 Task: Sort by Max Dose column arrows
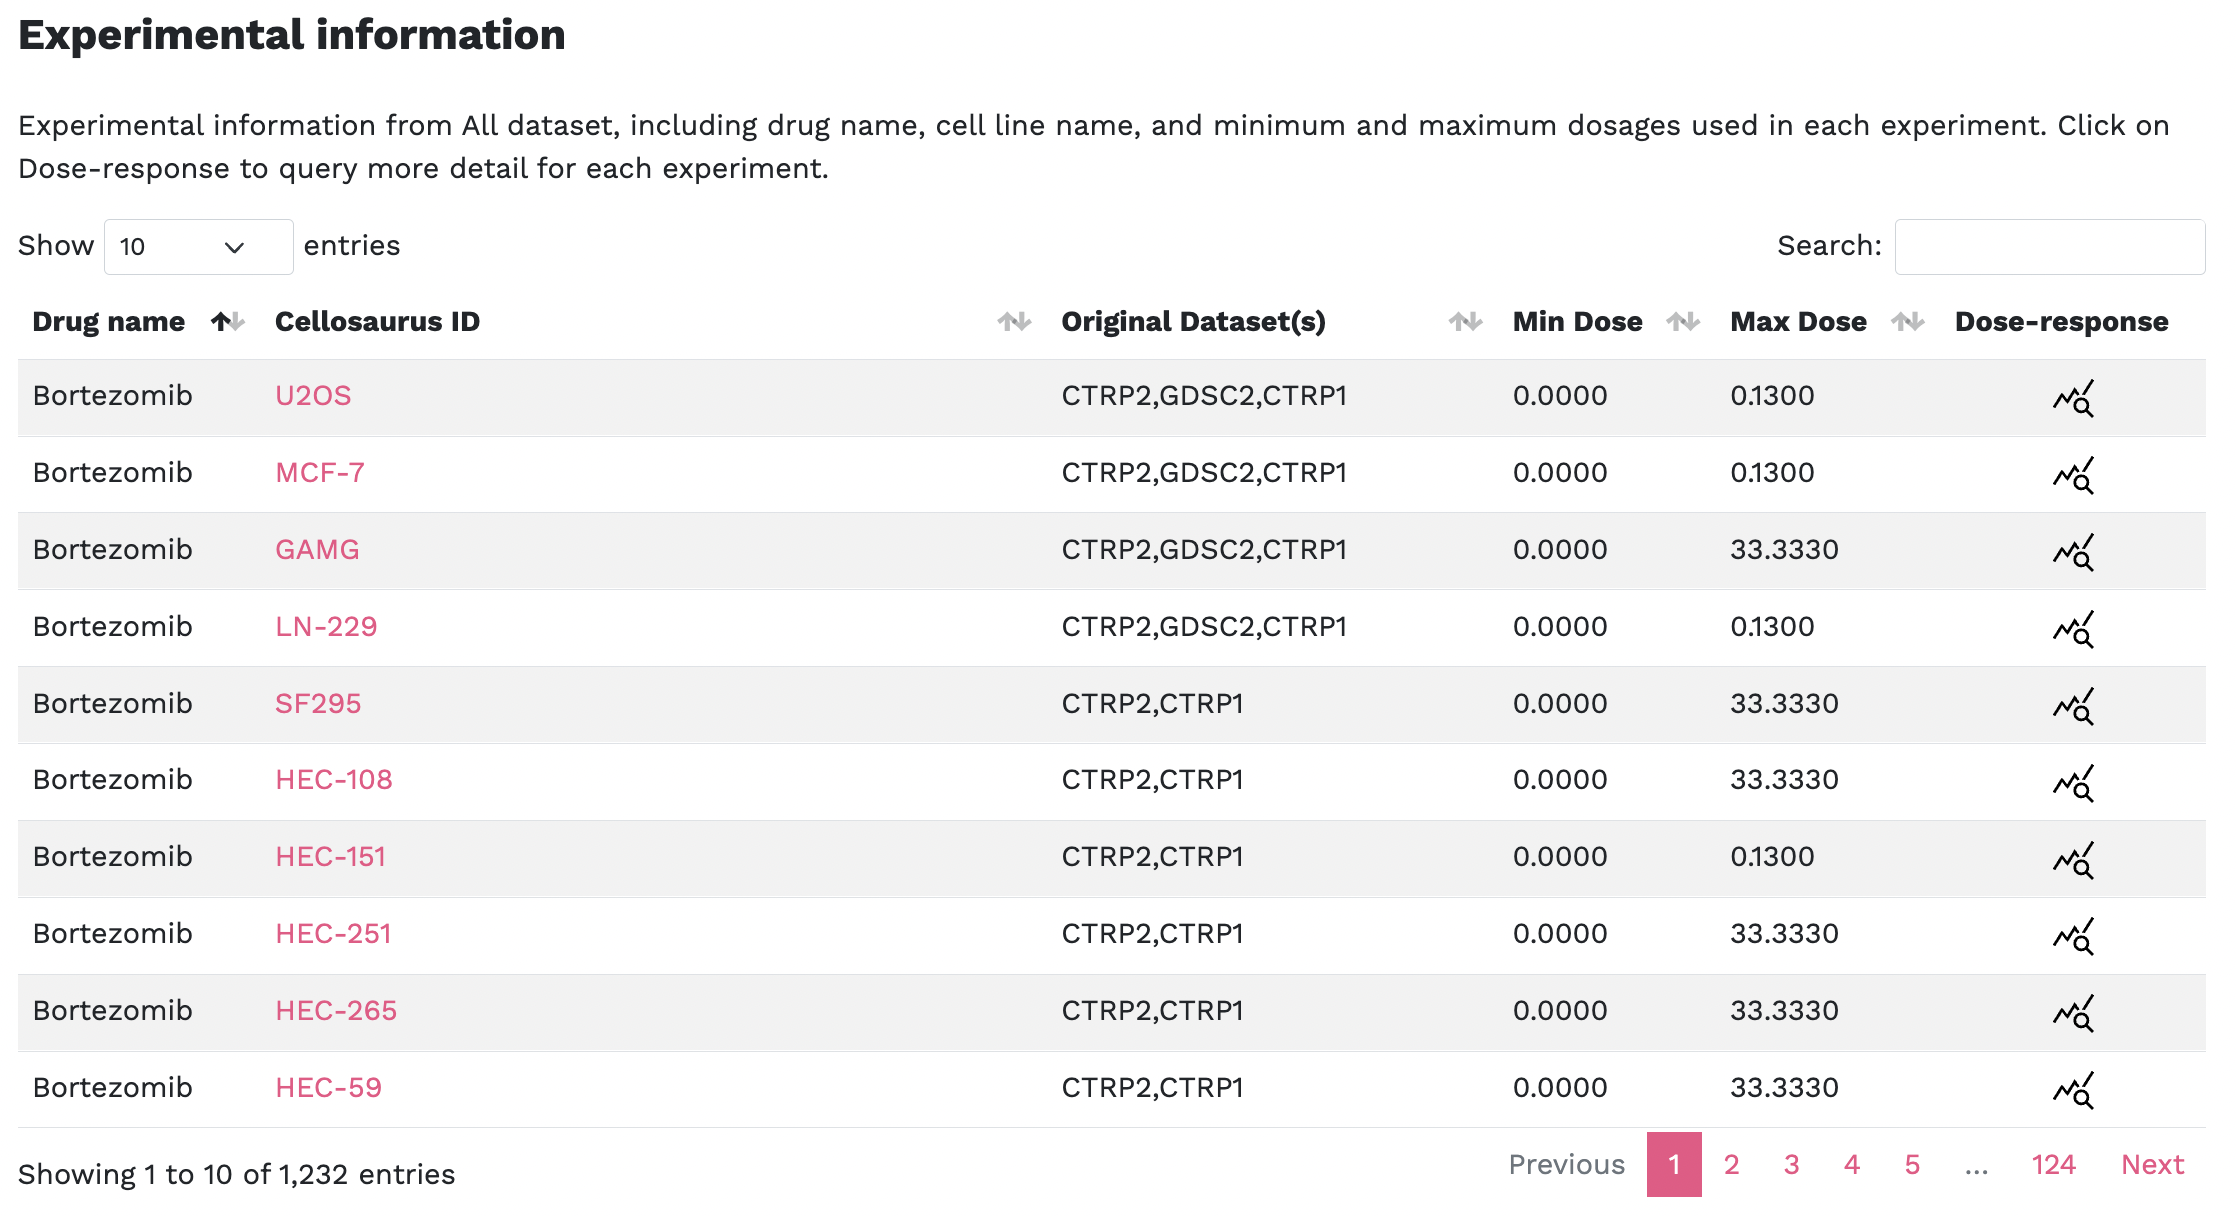click(x=1907, y=322)
